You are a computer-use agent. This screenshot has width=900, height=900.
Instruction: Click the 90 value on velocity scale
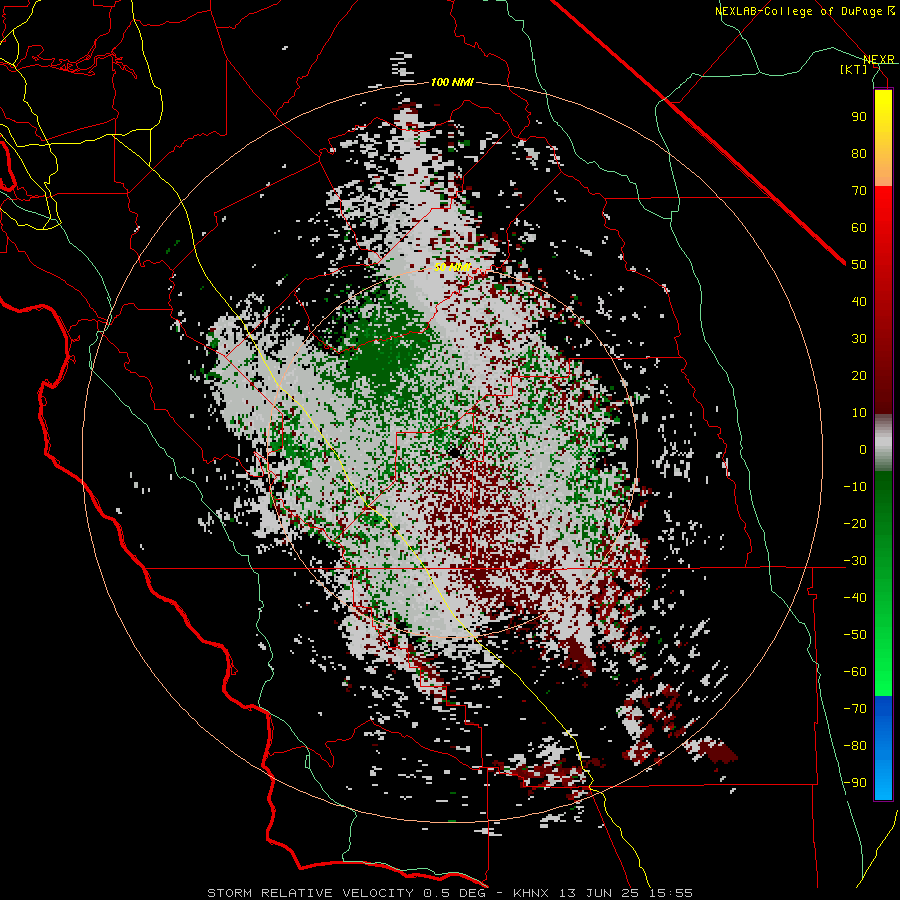click(x=859, y=117)
